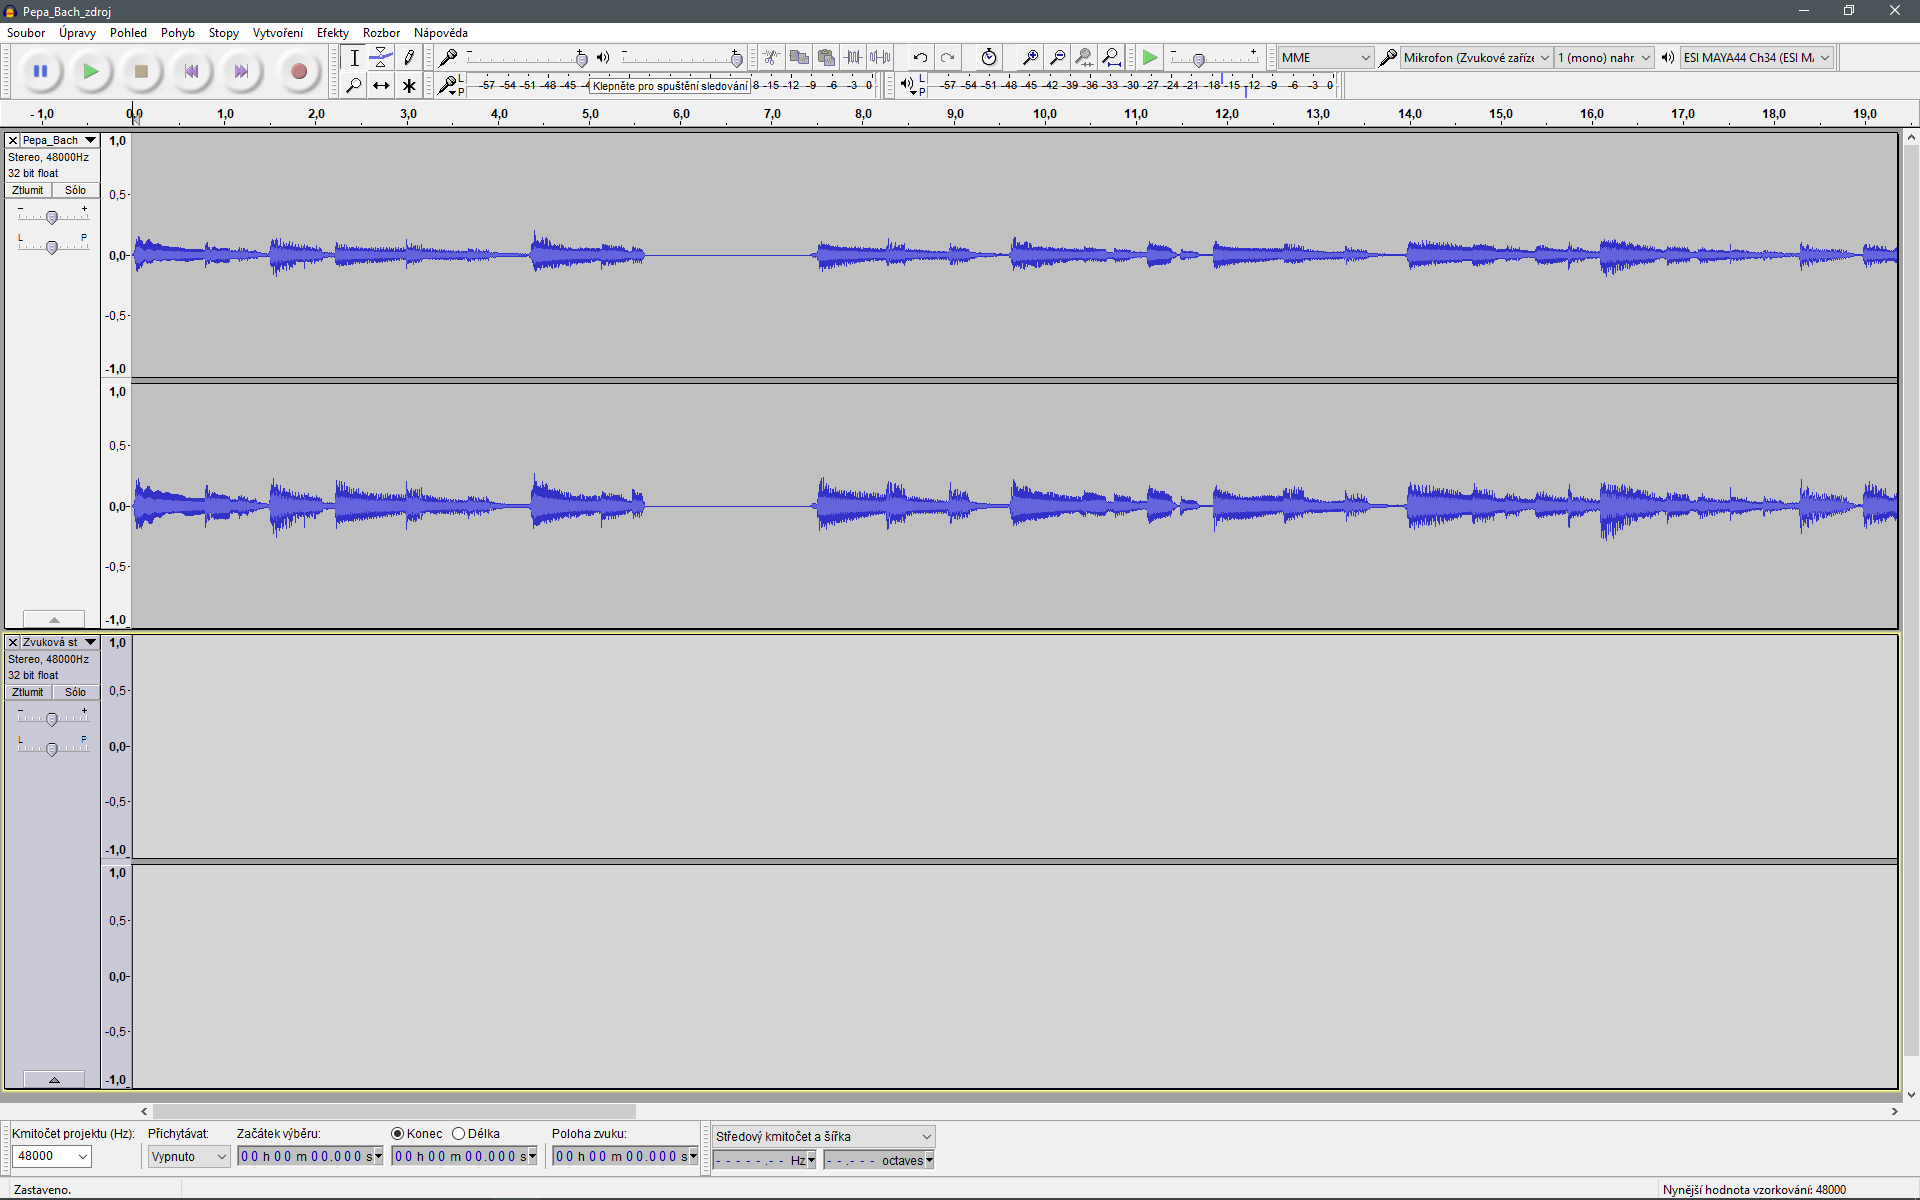The width and height of the screenshot is (1920, 1200).
Task: Select the Zoom magnifier tool
Action: click(x=354, y=86)
